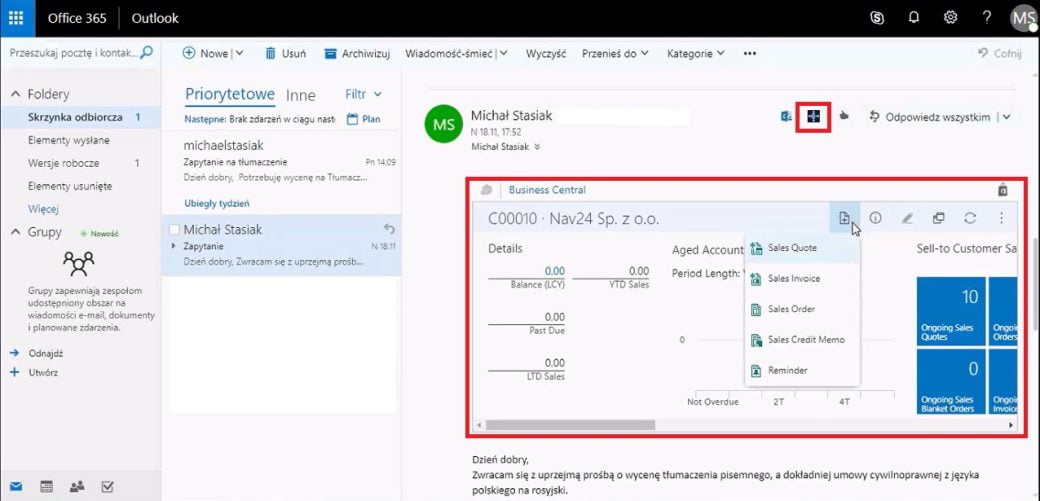The image size is (1040, 501).
Task: Click Cofnij undo button
Action: pos(1000,54)
